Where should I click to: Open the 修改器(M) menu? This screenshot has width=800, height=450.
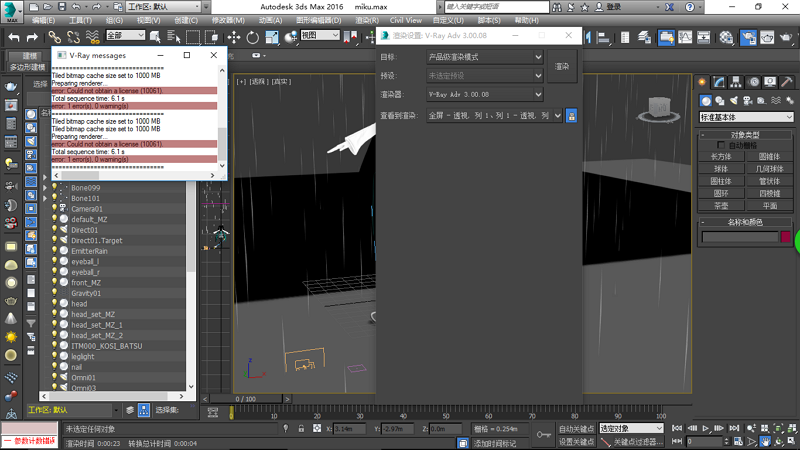coord(229,20)
